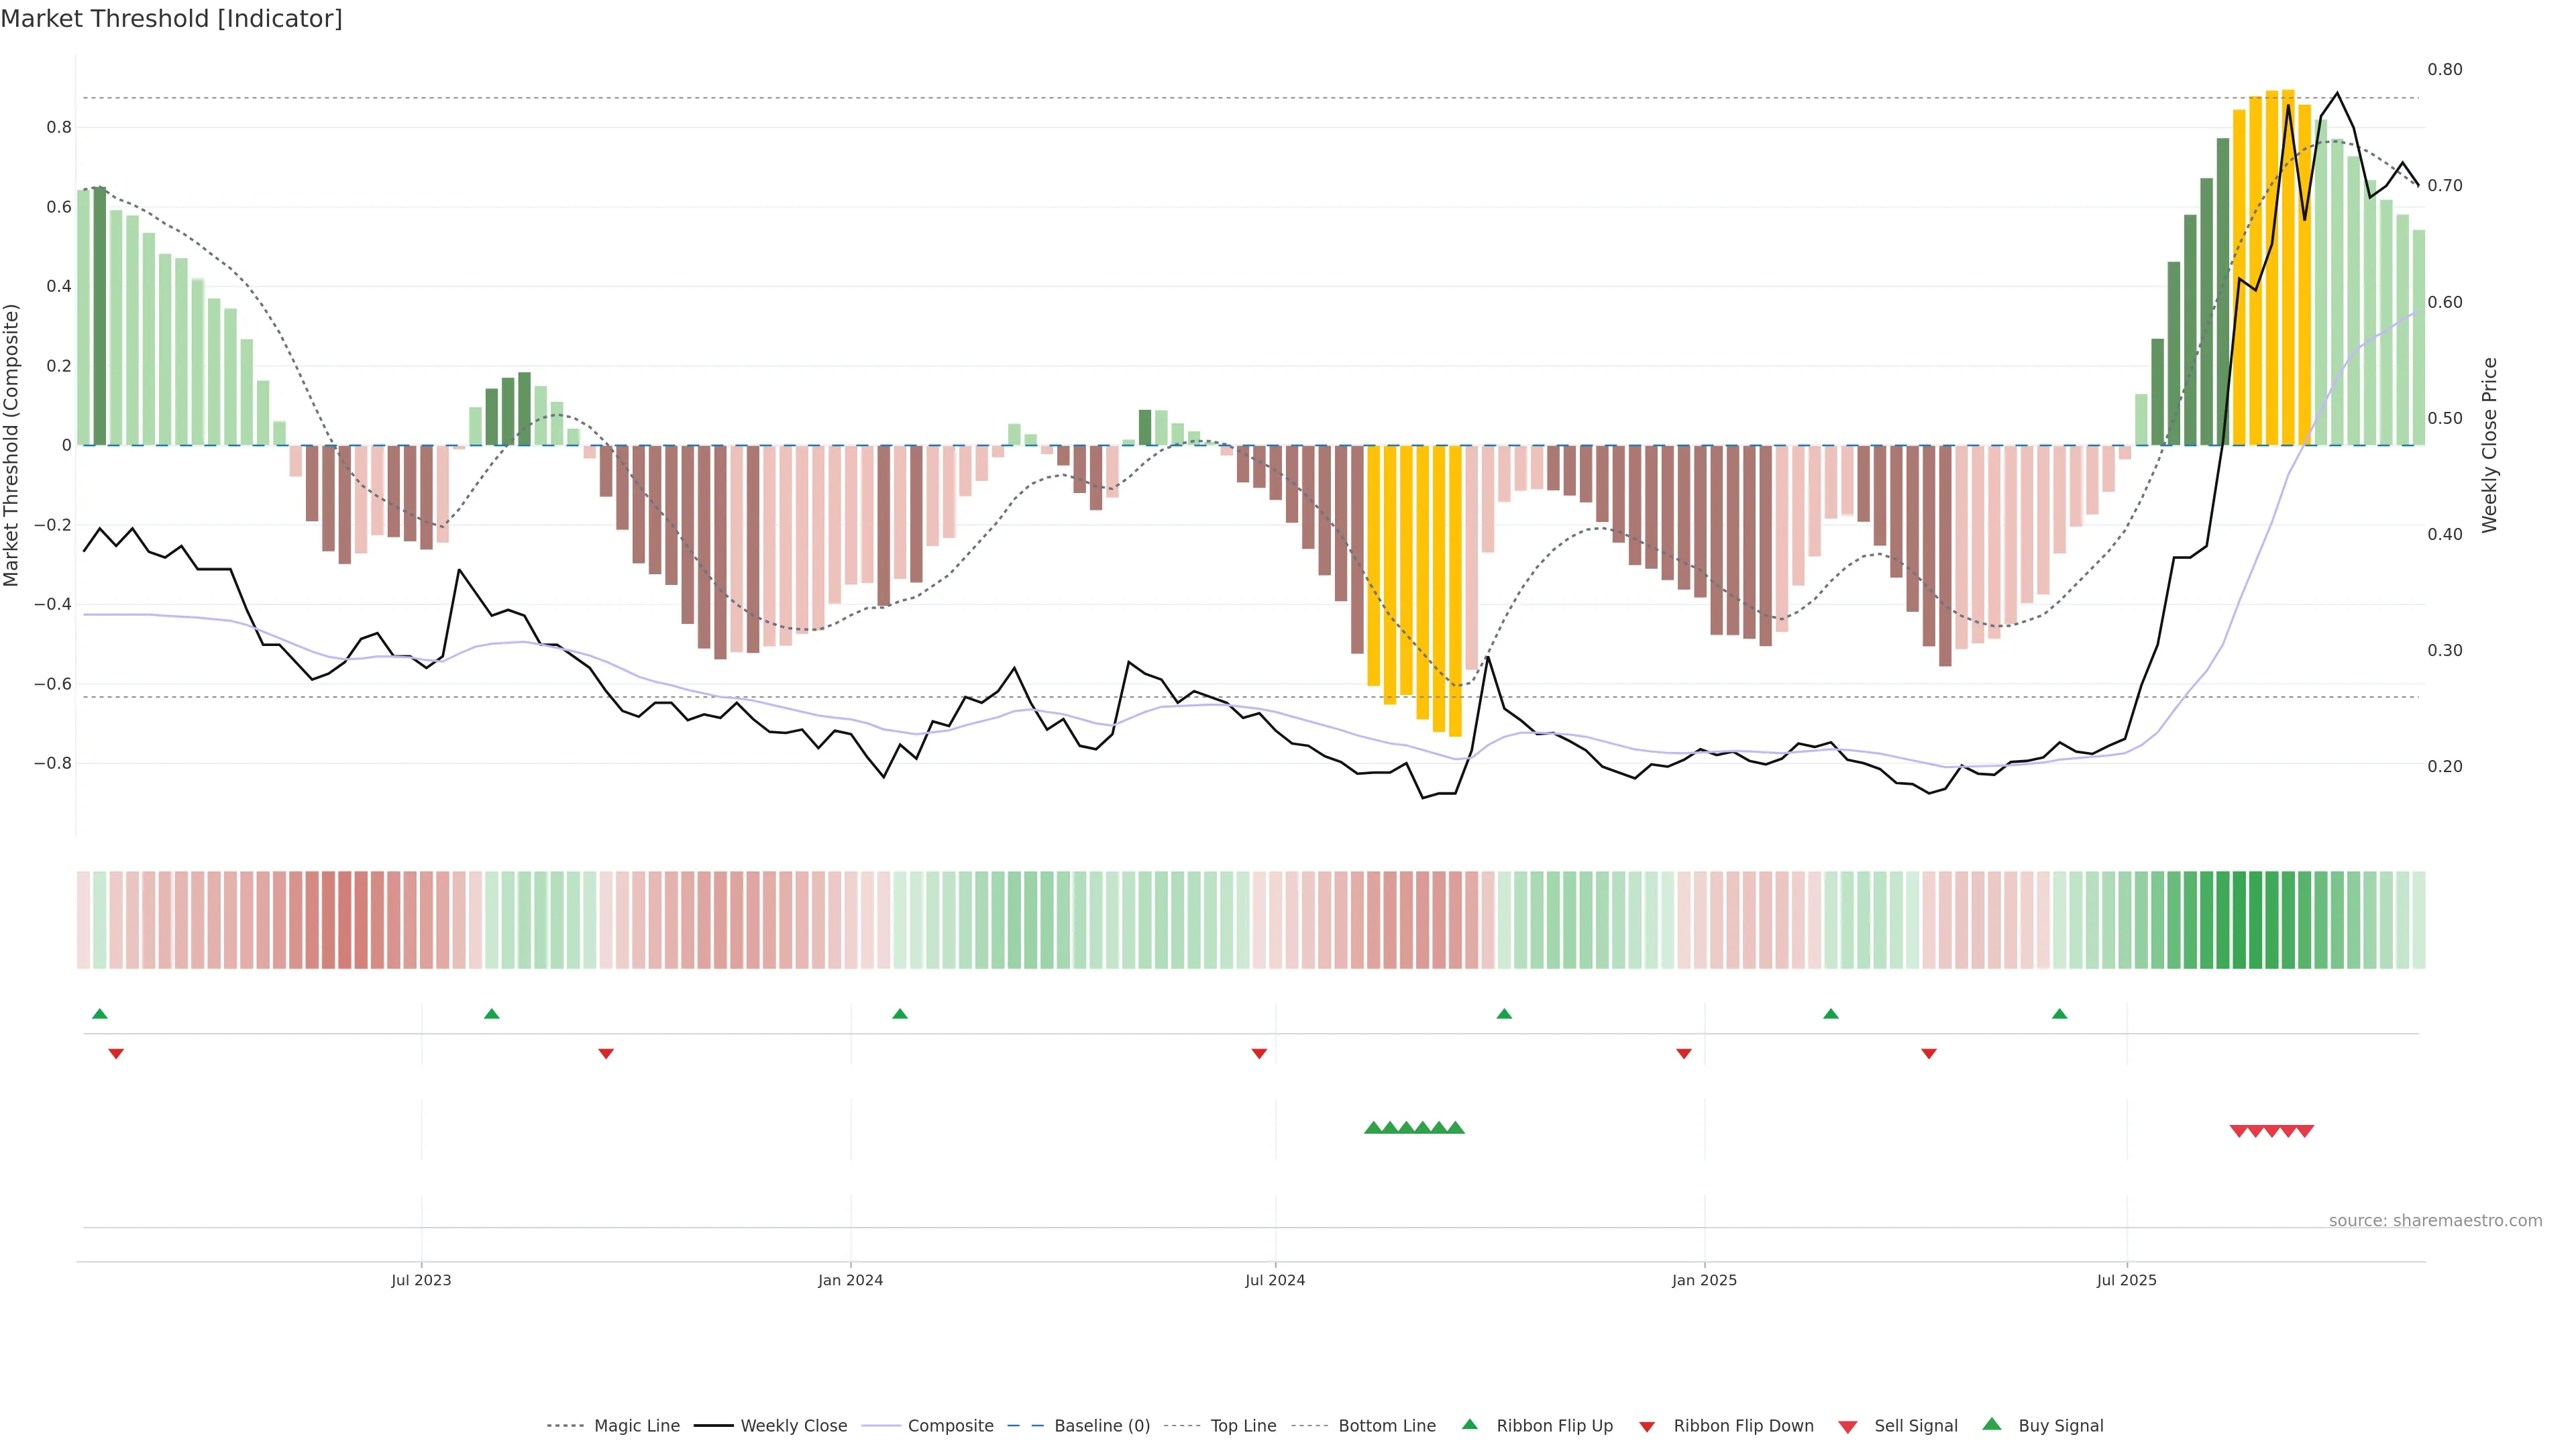
Task: Click the Ribbon Flip Up legend triangle
Action: point(1469,1424)
